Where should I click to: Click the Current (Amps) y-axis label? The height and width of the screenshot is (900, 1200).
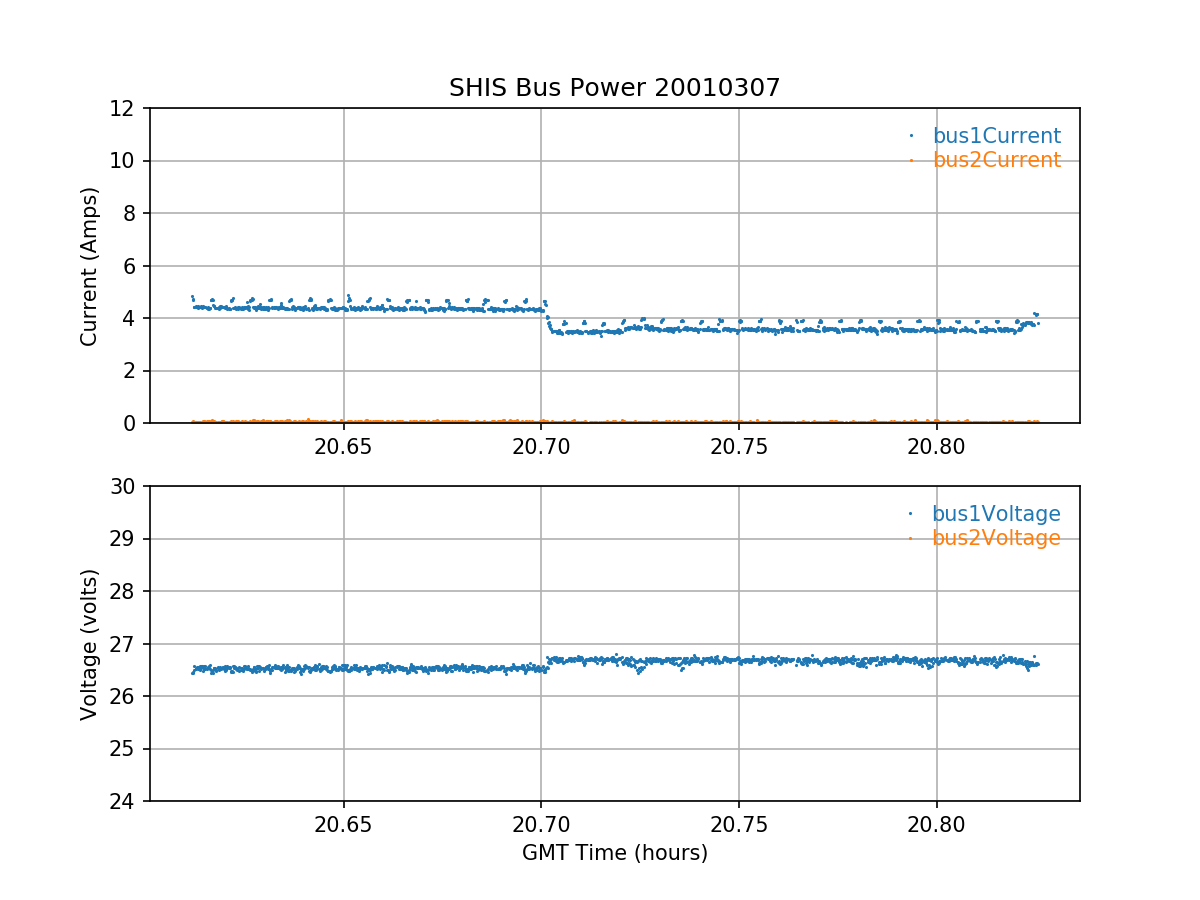tap(90, 266)
